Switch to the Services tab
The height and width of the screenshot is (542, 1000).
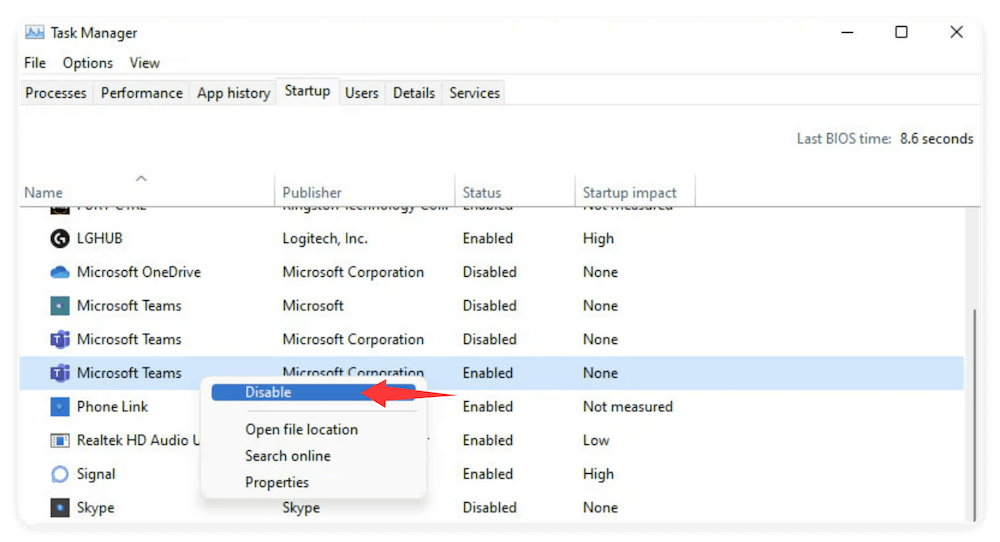[474, 93]
